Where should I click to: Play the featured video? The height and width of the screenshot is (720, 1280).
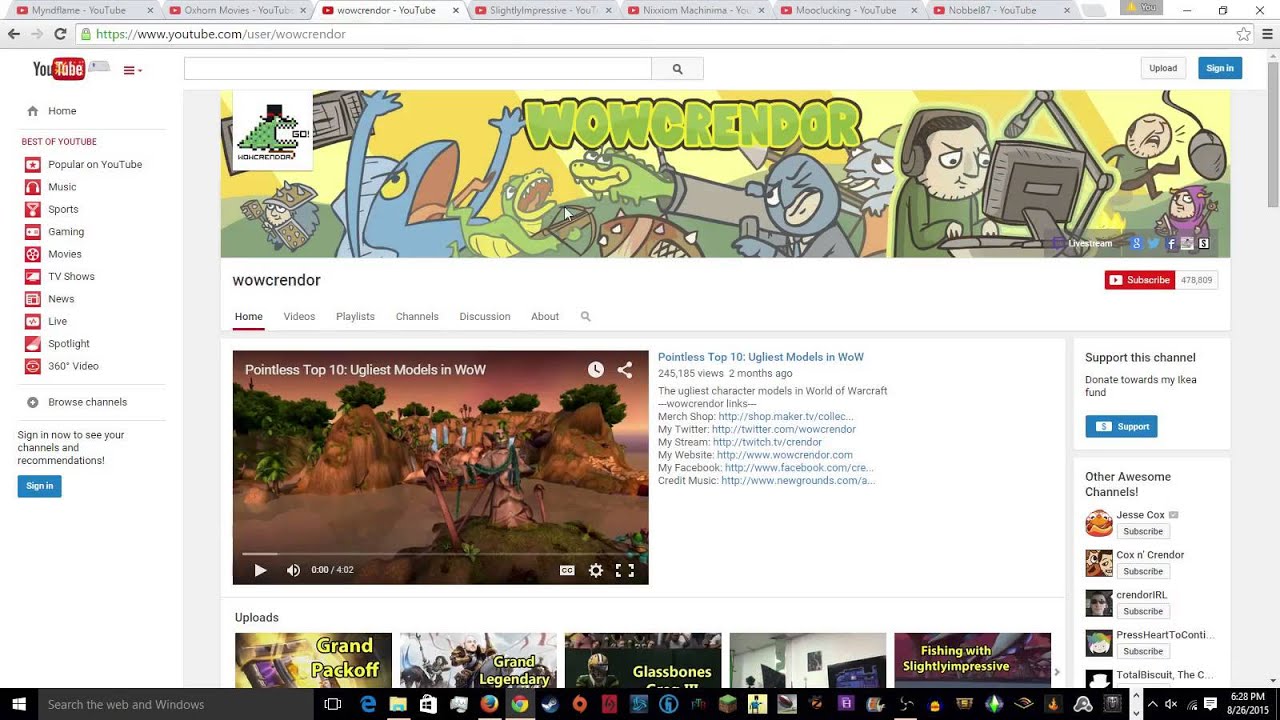click(x=260, y=570)
